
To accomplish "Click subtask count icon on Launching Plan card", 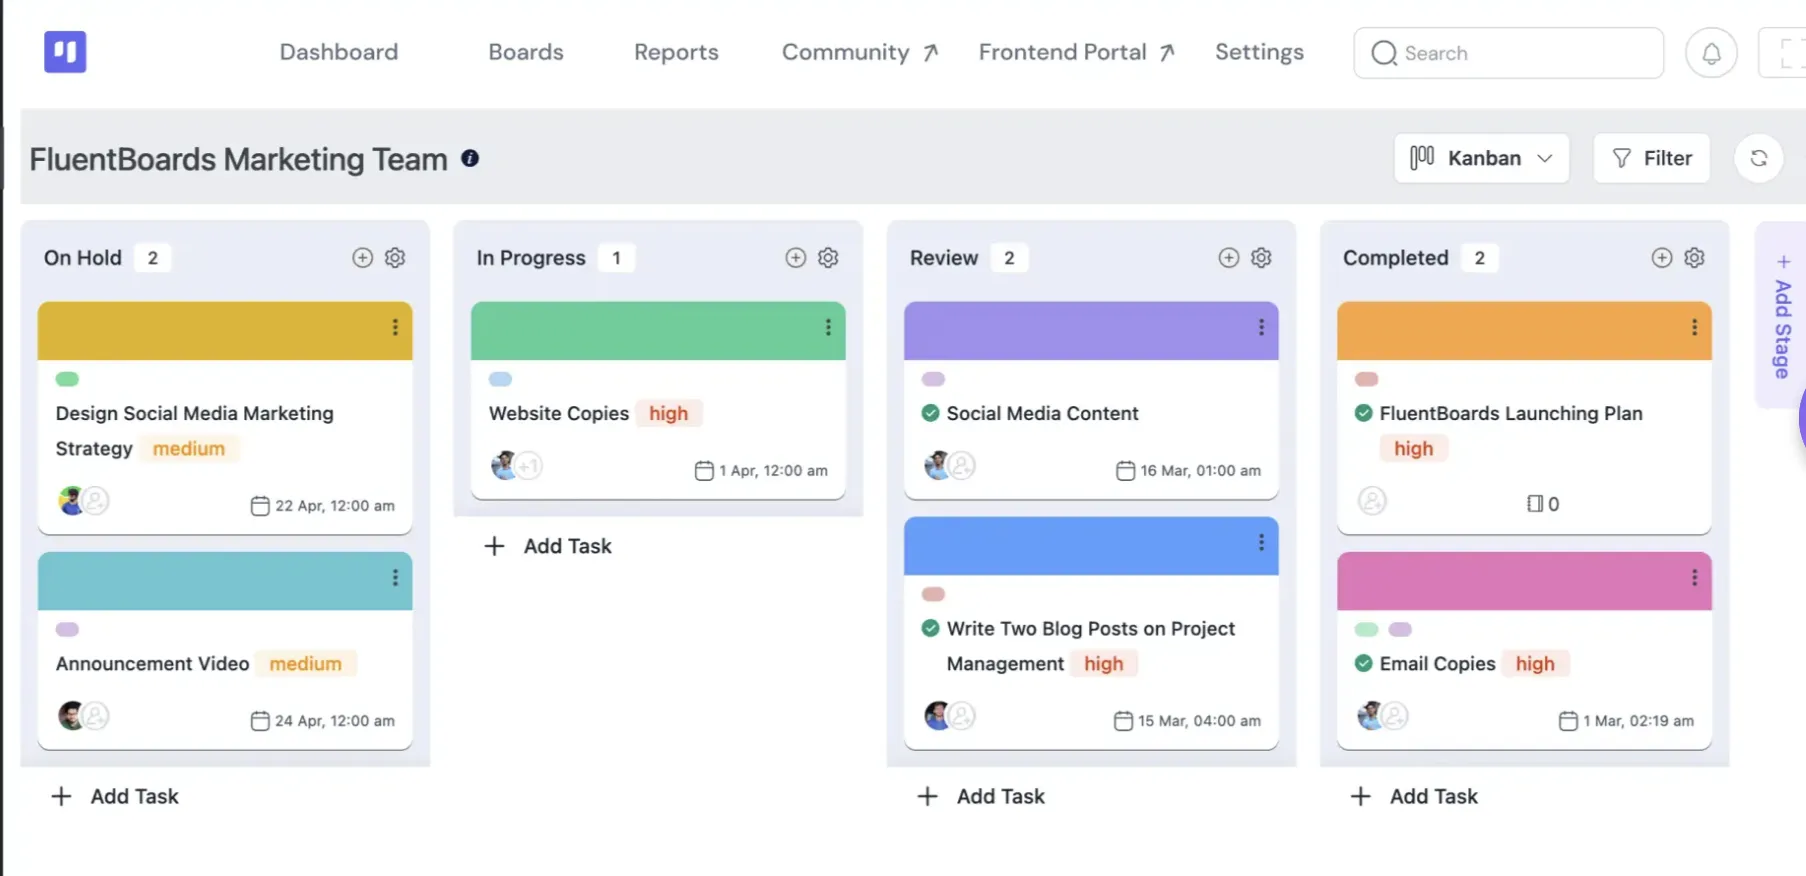I will (x=1542, y=504).
